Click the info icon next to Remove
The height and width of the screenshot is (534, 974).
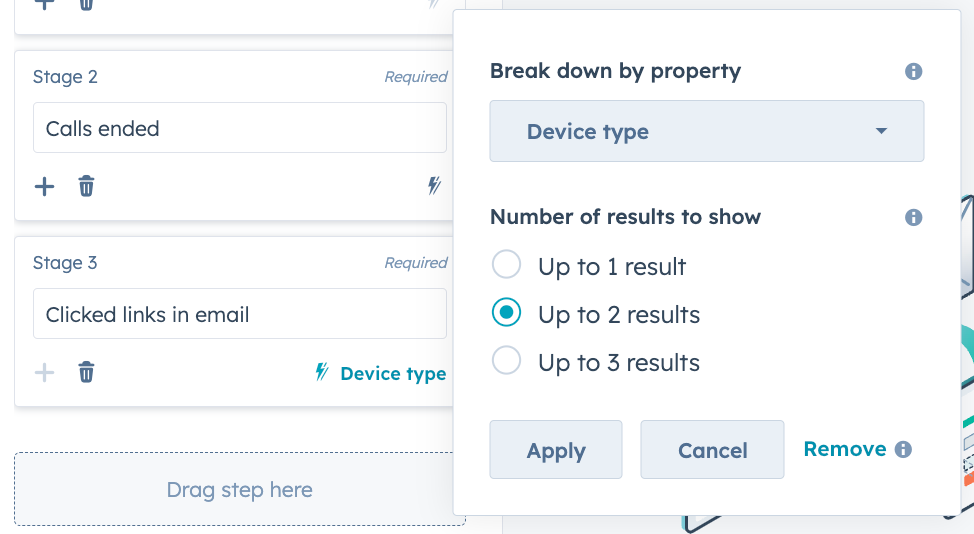click(x=903, y=449)
